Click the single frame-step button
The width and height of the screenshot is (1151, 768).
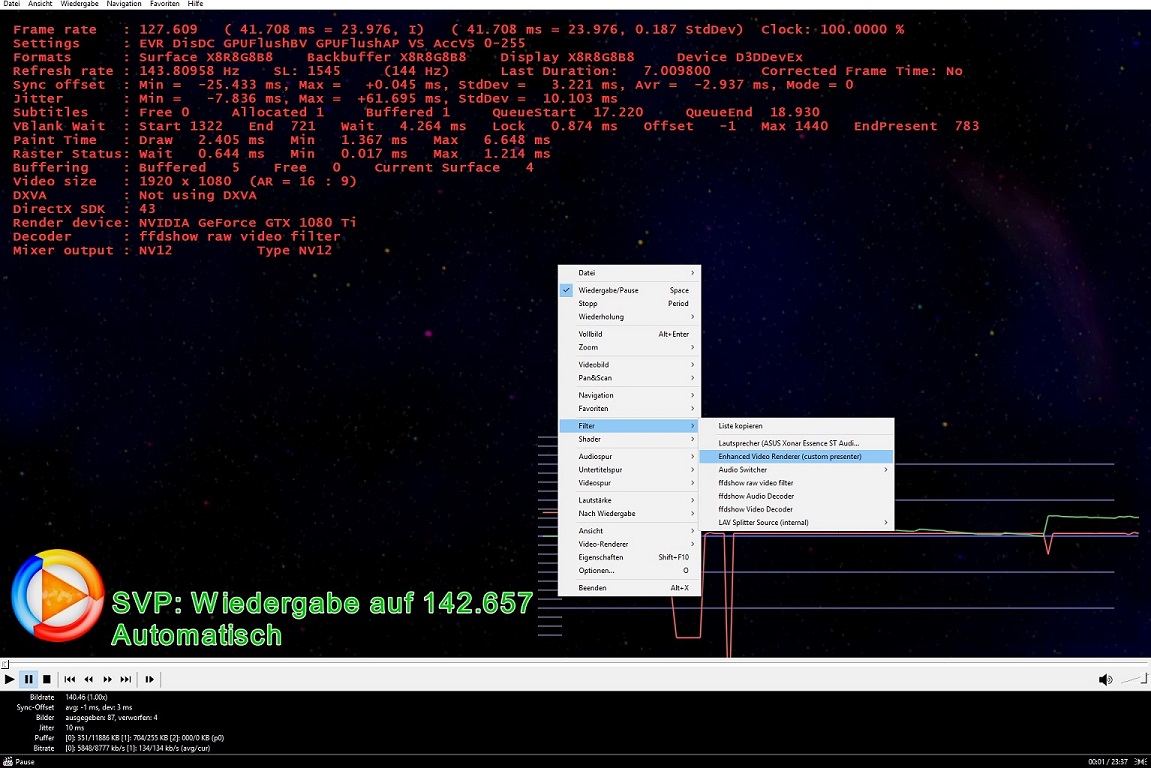click(150, 679)
